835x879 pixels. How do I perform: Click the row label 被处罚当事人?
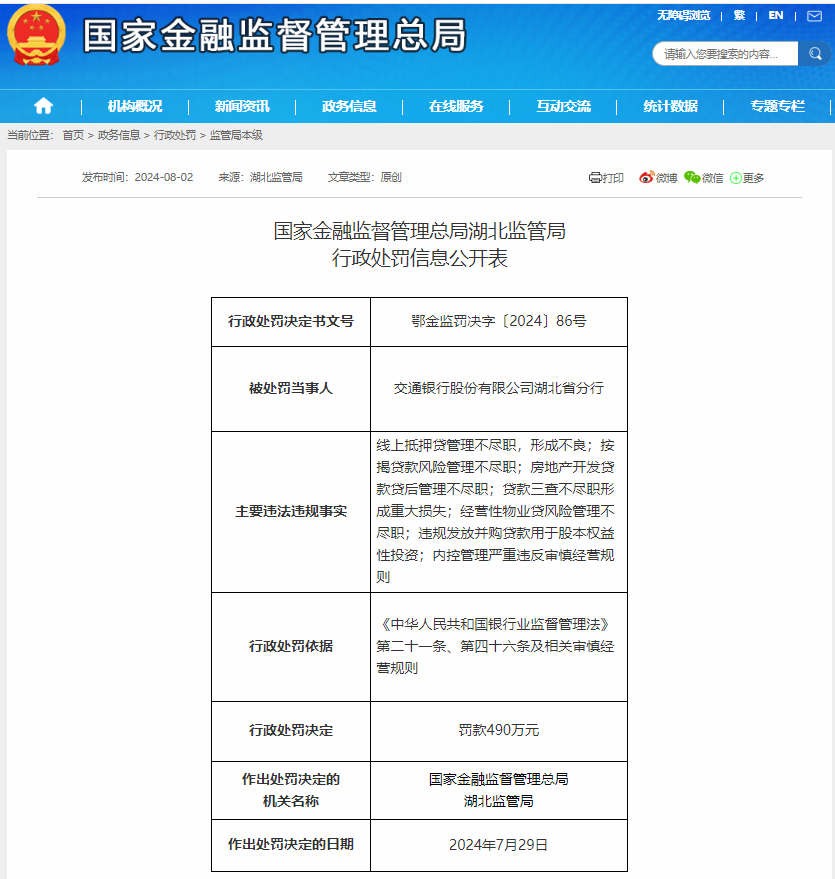click(x=291, y=388)
